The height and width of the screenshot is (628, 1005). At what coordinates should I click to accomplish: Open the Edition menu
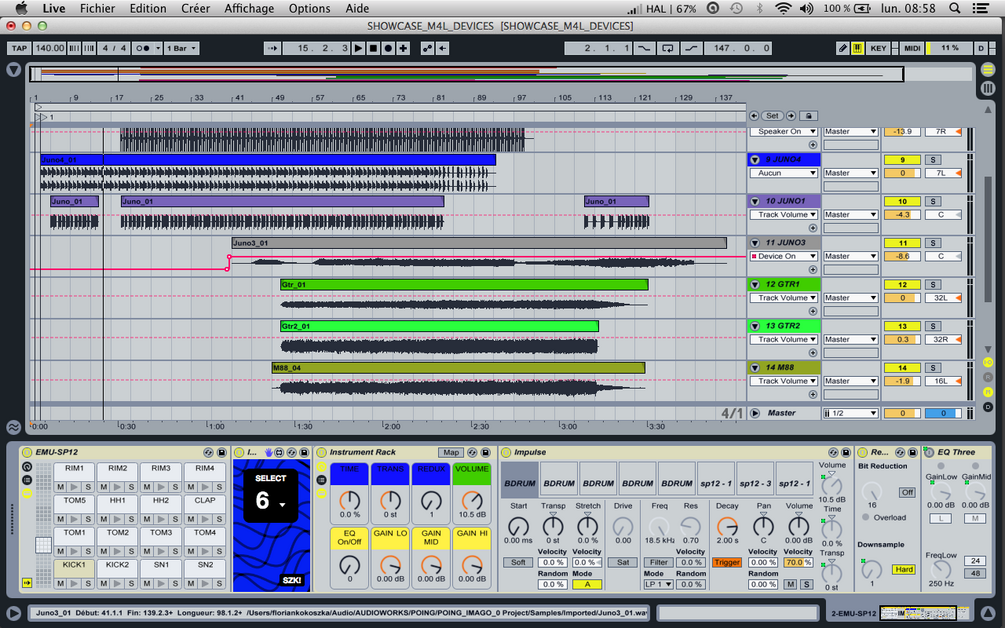click(148, 8)
